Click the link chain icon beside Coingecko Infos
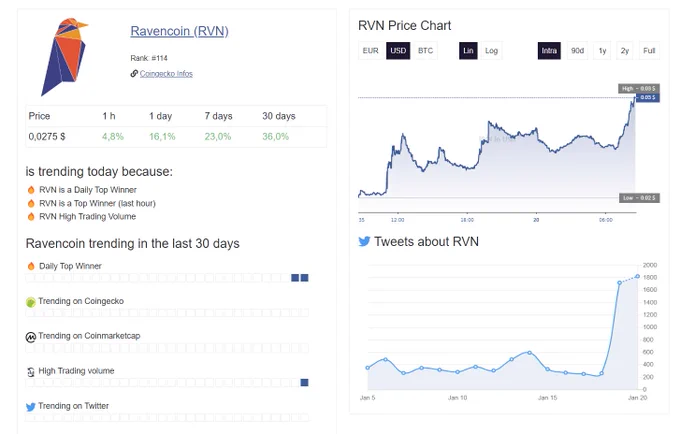The height and width of the screenshot is (434, 680). click(134, 73)
